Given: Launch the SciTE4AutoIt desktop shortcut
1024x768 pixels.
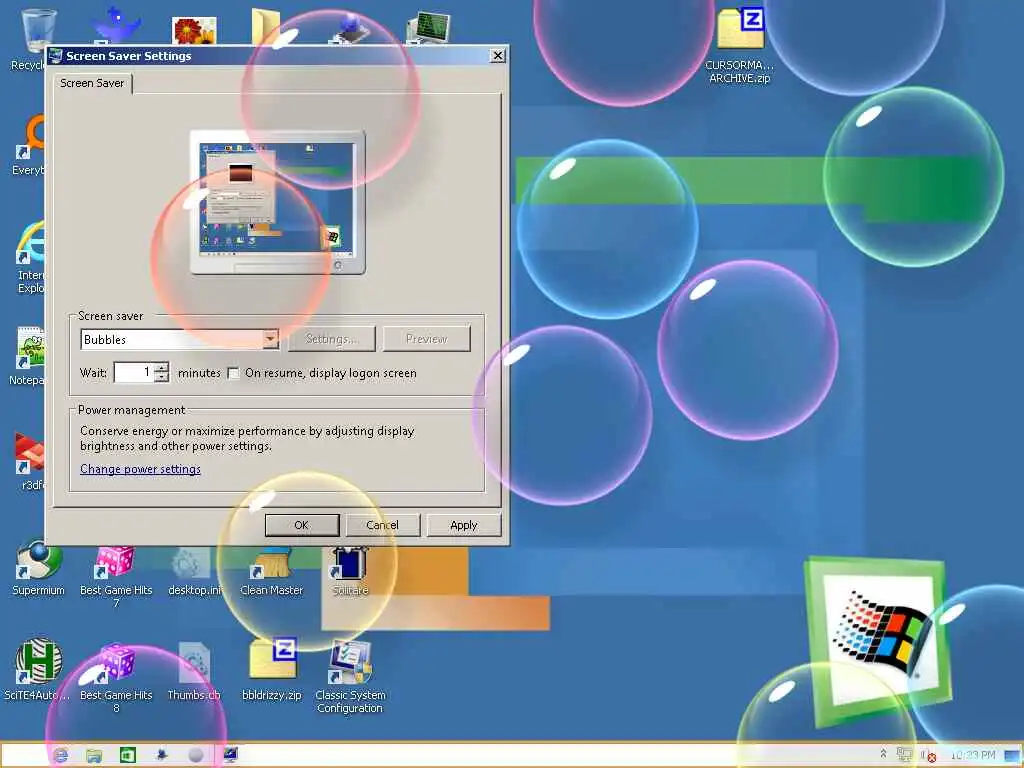Looking at the screenshot, I should click(x=38, y=669).
